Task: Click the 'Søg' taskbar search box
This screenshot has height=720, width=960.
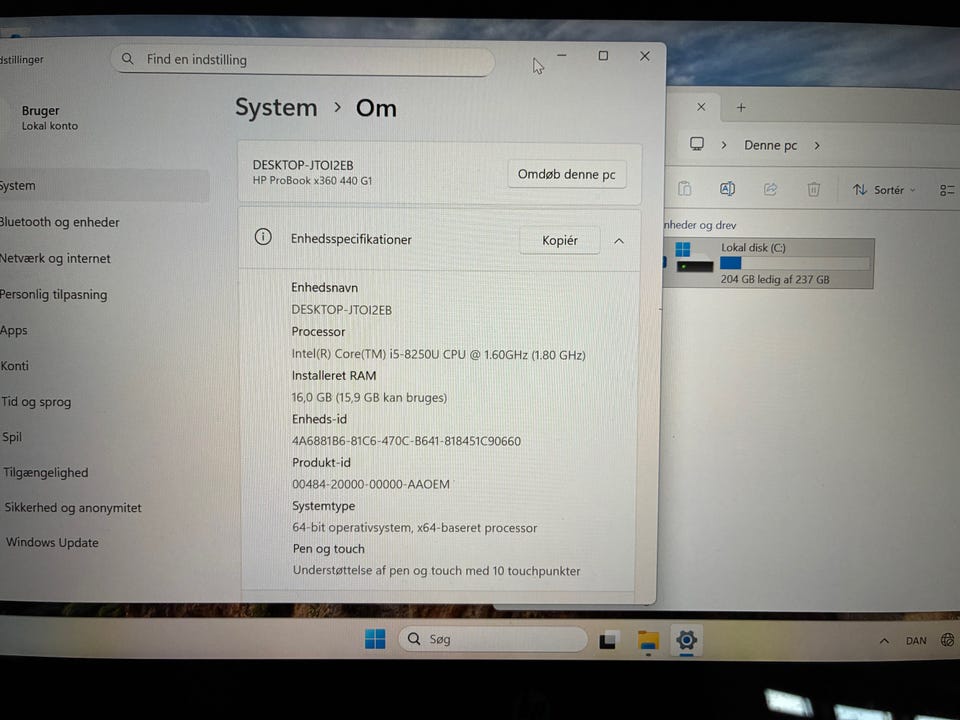Action: pos(493,639)
